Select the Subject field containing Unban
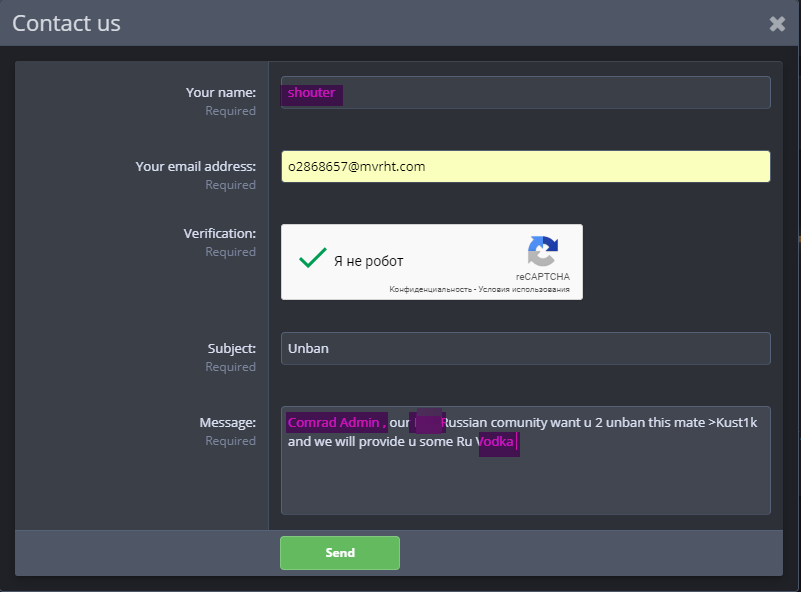Viewport: 801px width, 592px height. click(x=525, y=349)
